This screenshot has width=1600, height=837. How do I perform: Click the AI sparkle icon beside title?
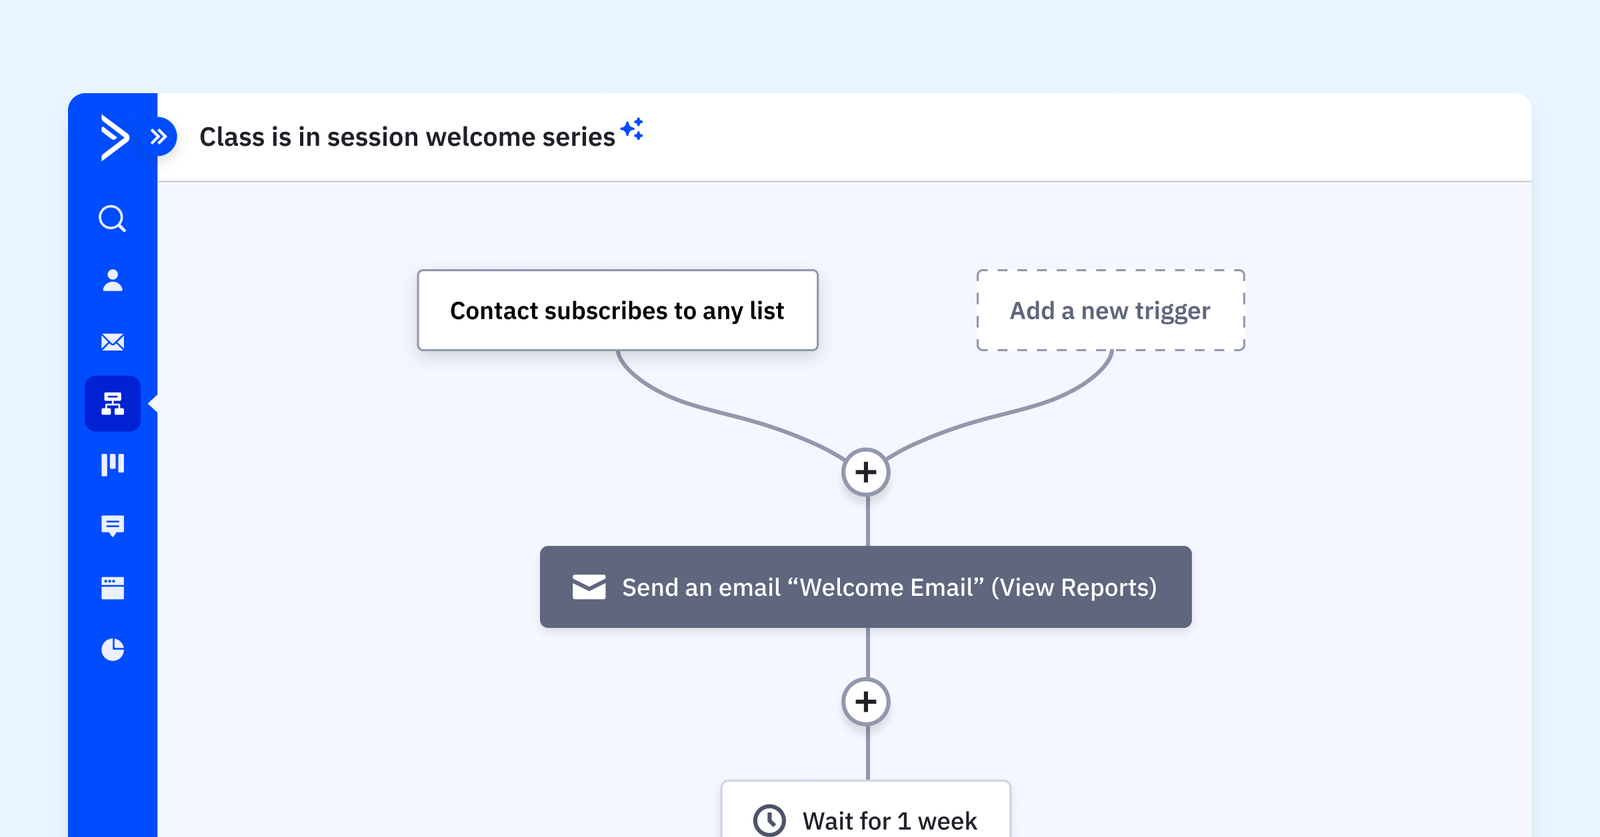click(x=632, y=129)
